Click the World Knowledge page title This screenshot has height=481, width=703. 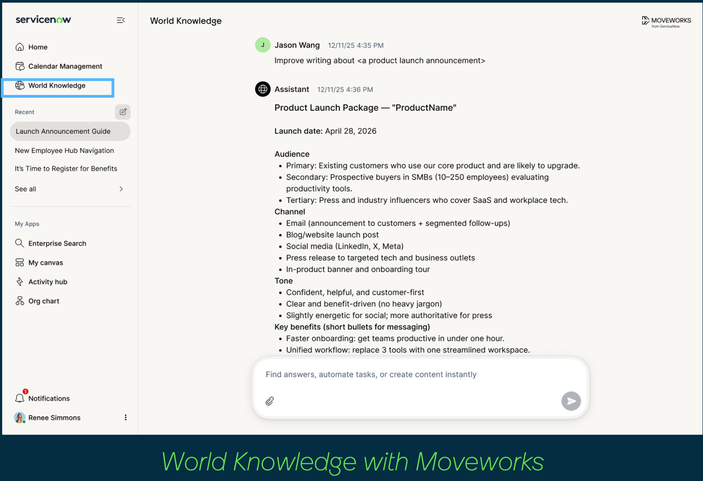click(x=186, y=21)
